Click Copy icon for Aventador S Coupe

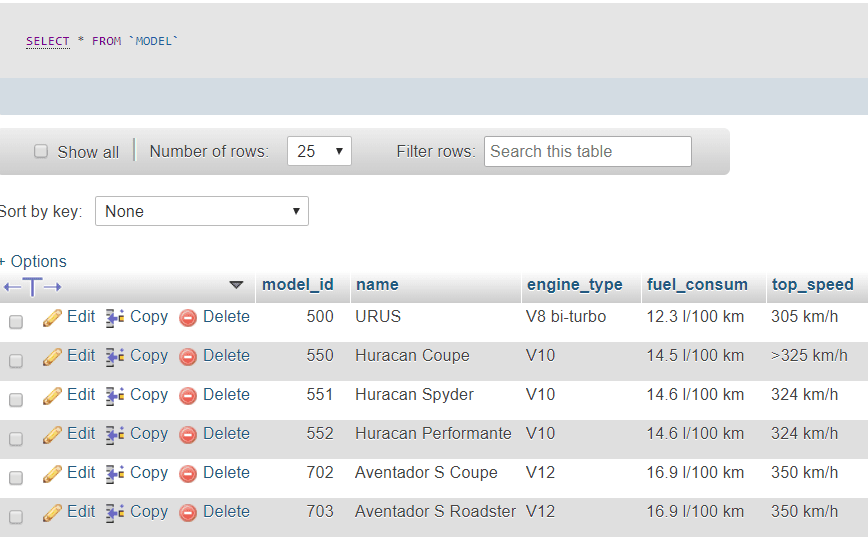click(115, 474)
